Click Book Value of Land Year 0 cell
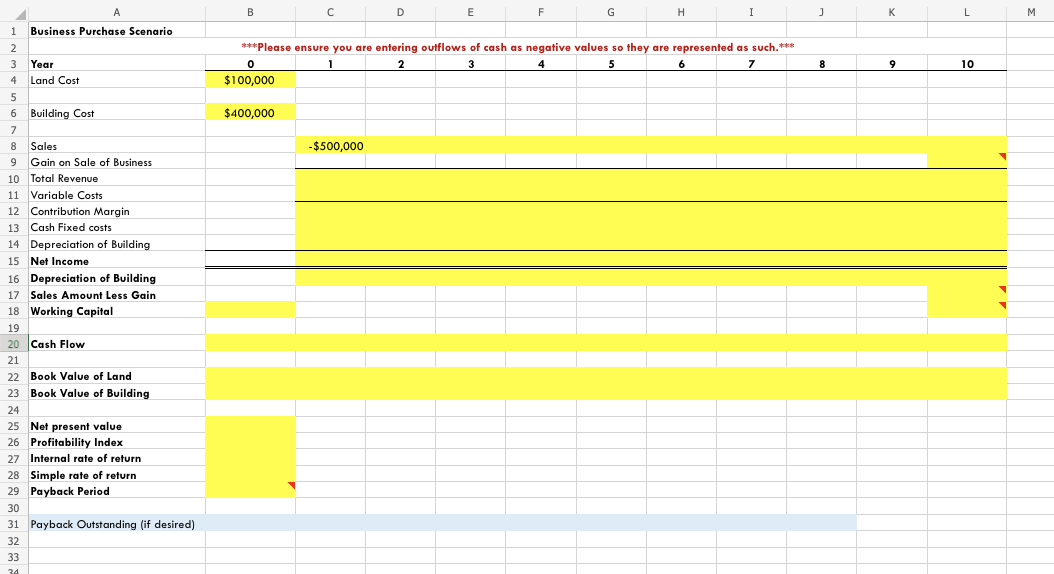Screen dimensions: 1054x574 [250, 376]
